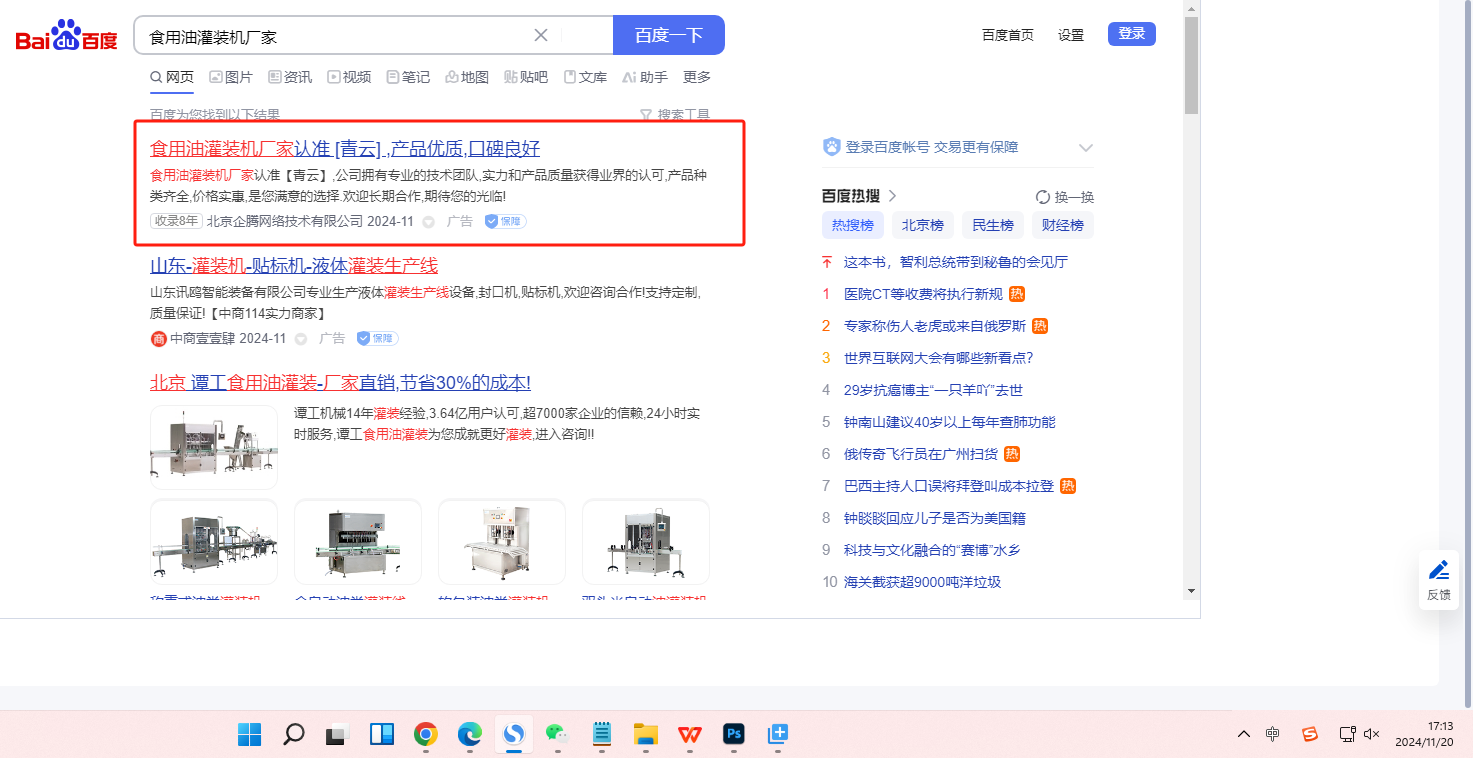
Task: Open hot search 钟南山建议40岁以上每年查肺功能
Action: (950, 422)
